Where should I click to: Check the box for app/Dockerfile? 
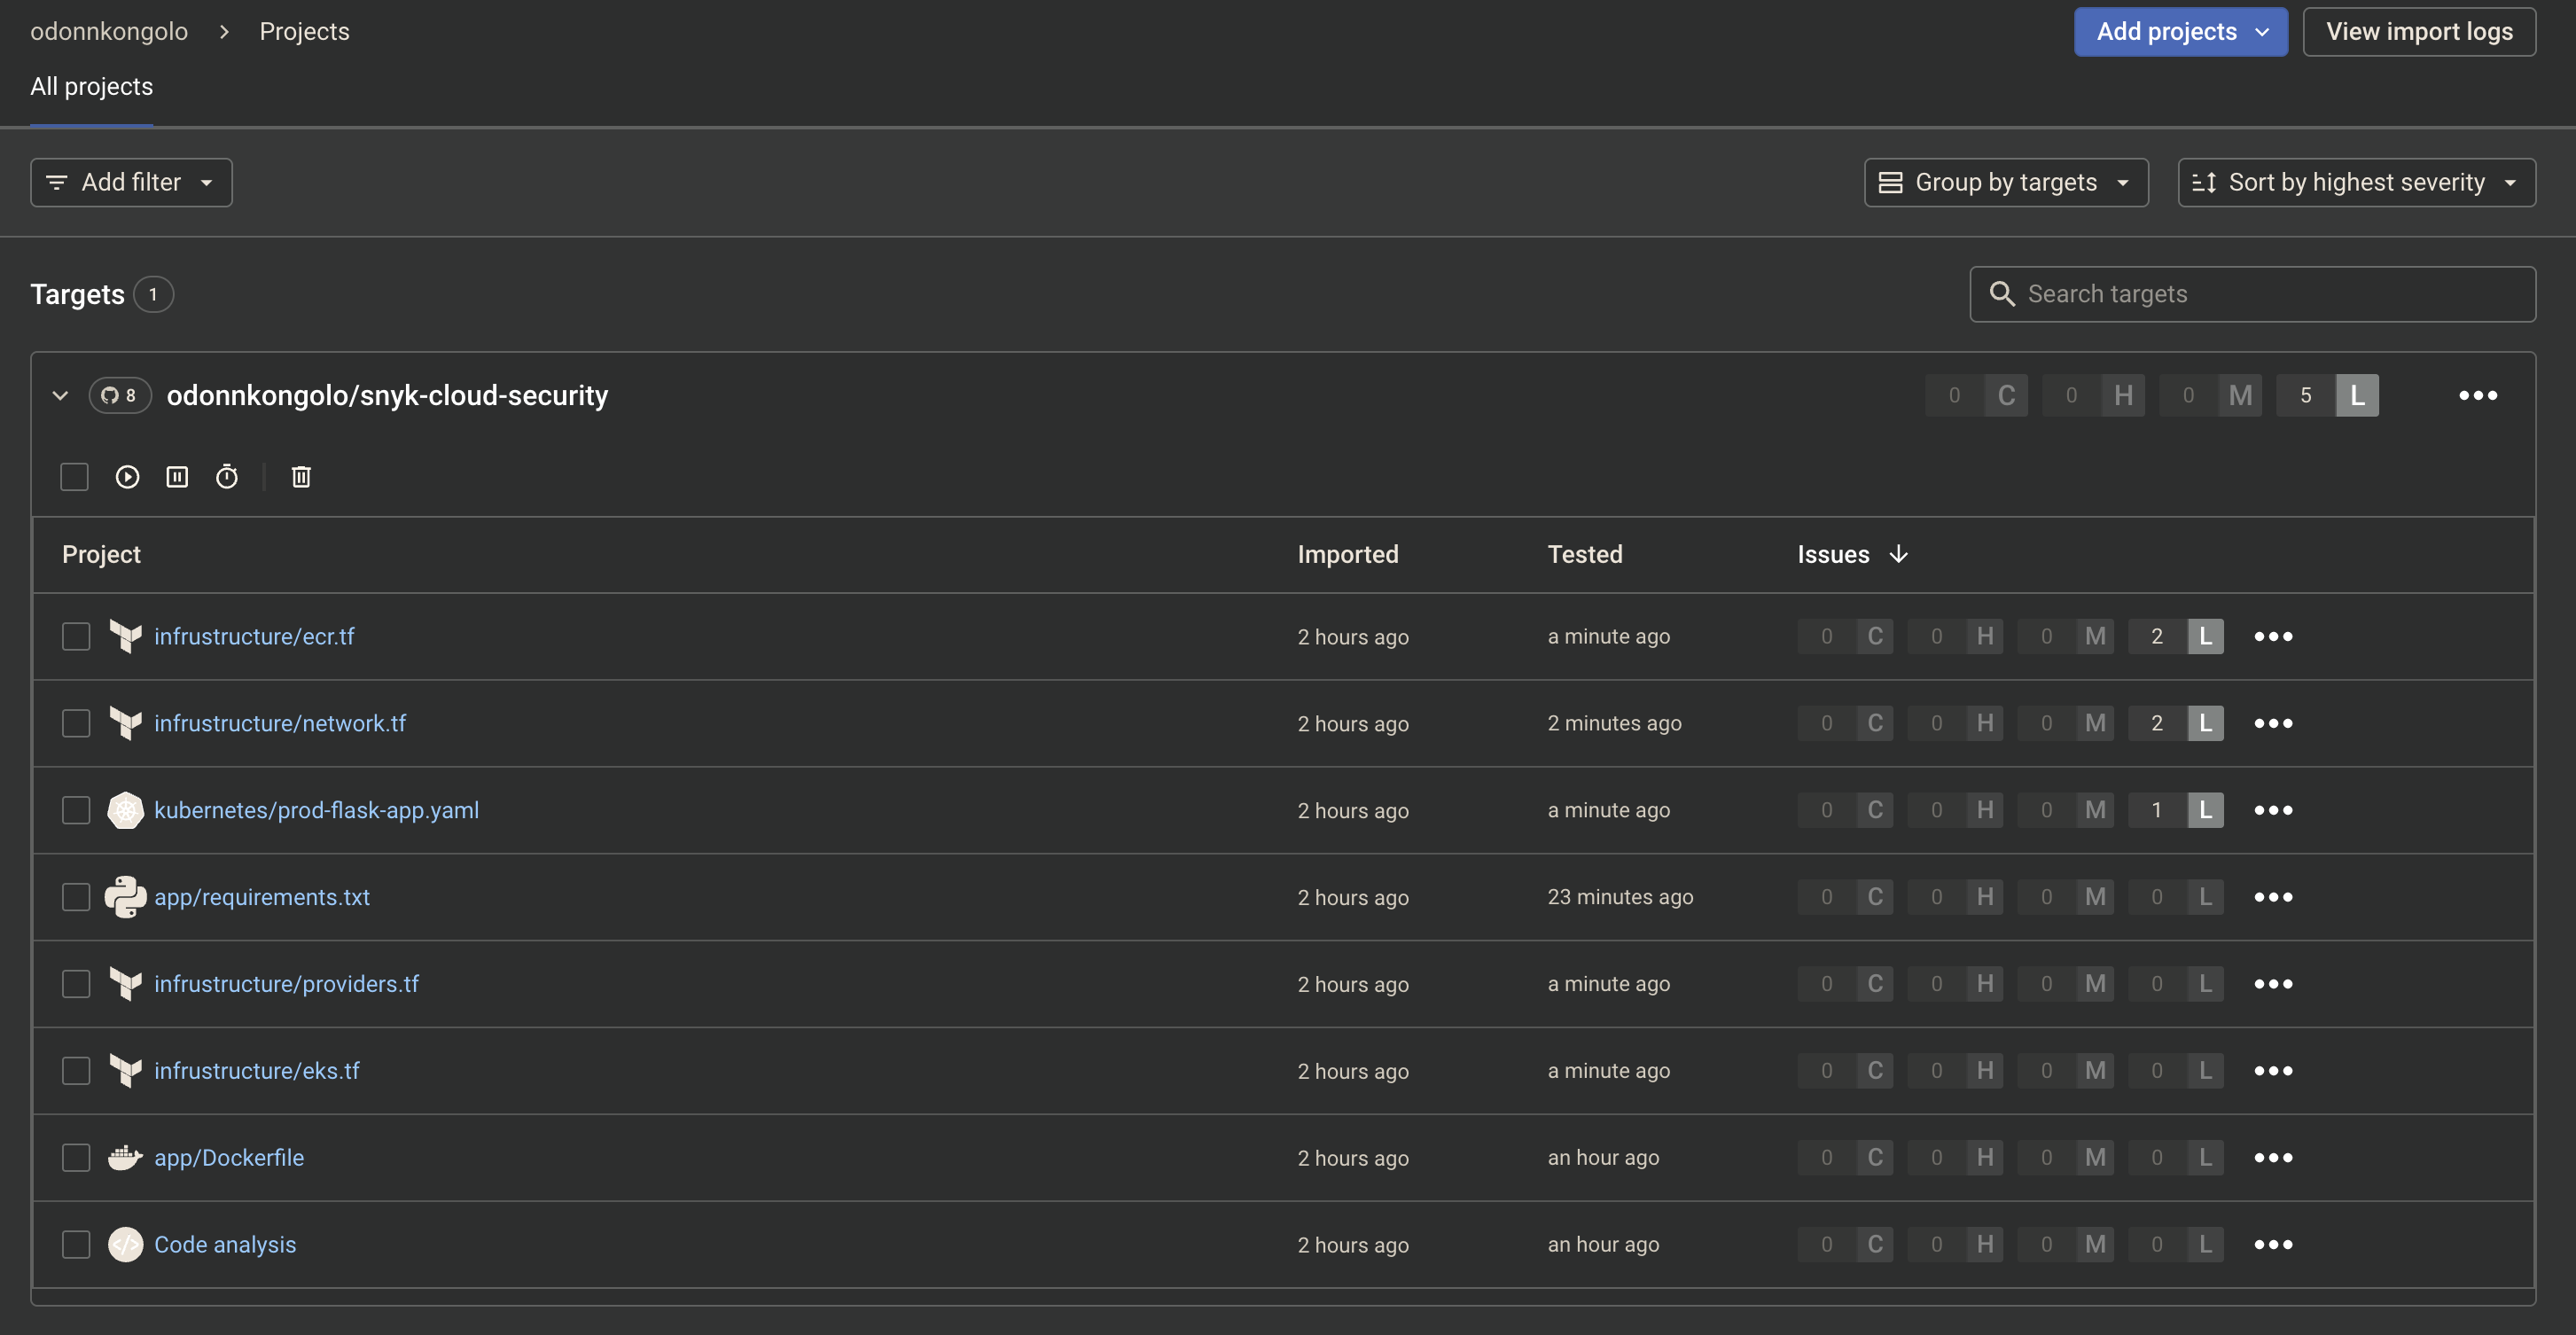pyautogui.click(x=76, y=1158)
